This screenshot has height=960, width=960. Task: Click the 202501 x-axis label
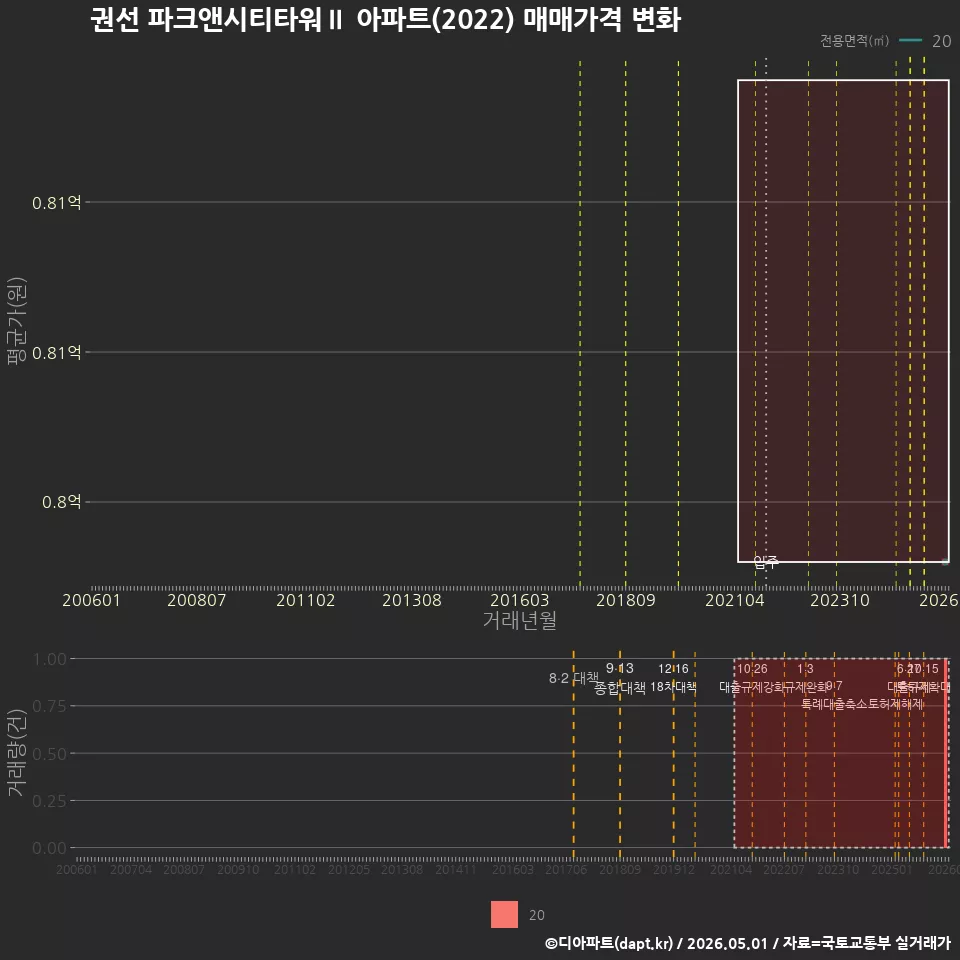pyautogui.click(x=892, y=869)
